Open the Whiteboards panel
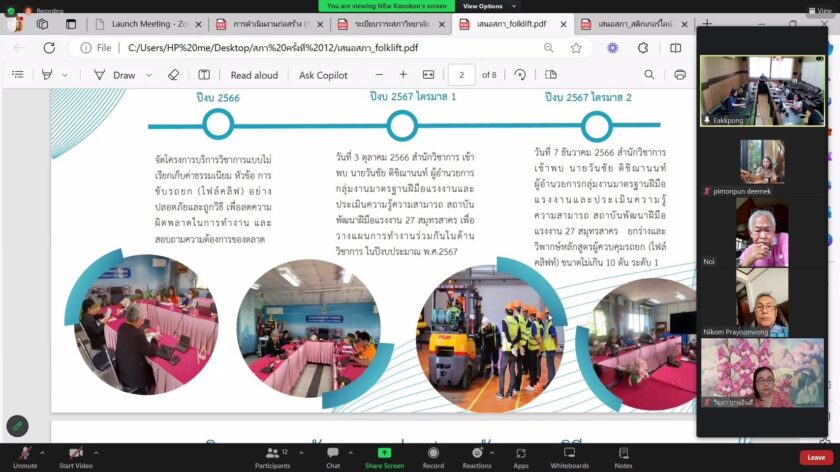 (569, 455)
